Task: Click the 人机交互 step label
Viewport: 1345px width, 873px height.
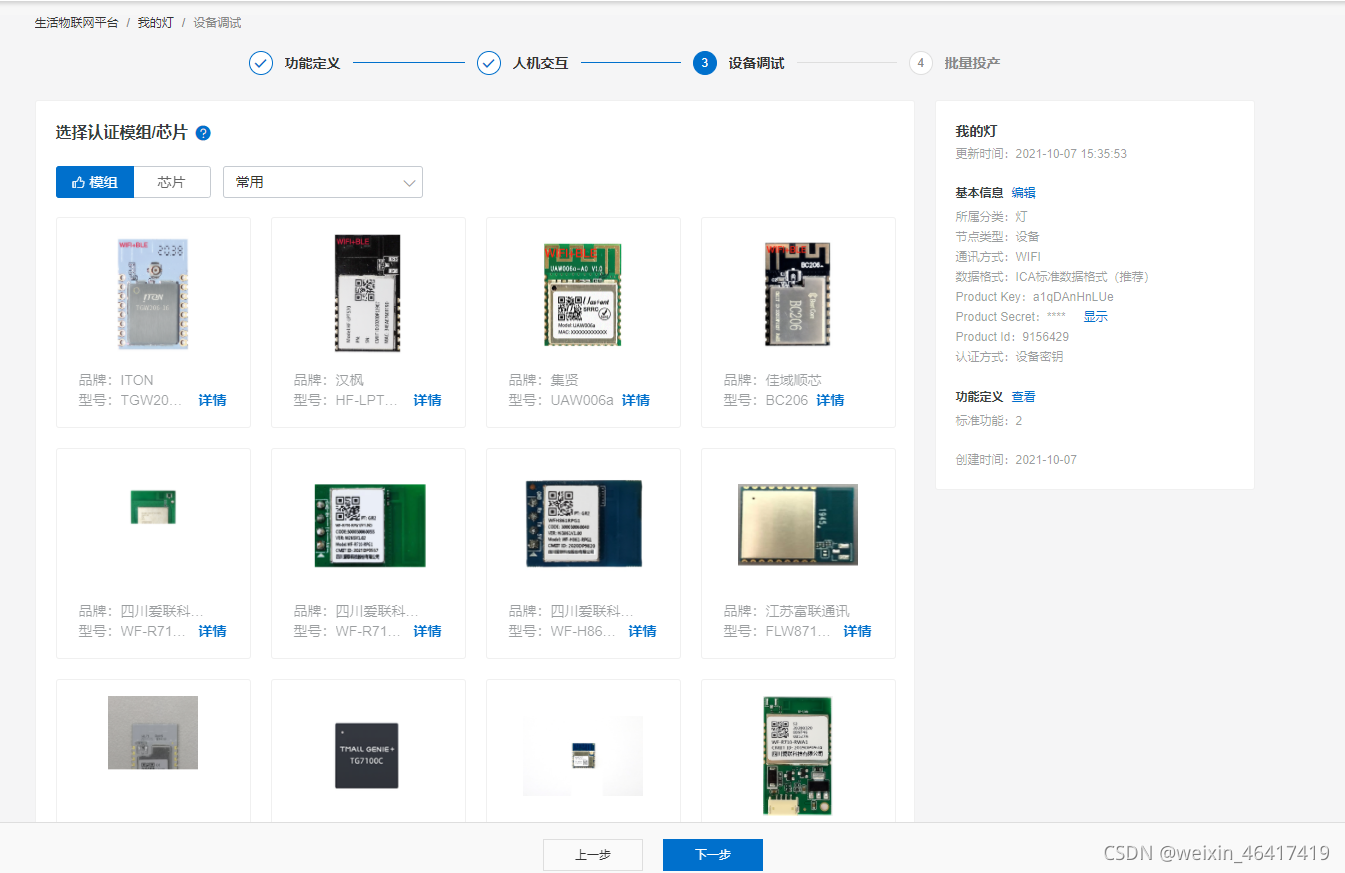Action: click(540, 63)
